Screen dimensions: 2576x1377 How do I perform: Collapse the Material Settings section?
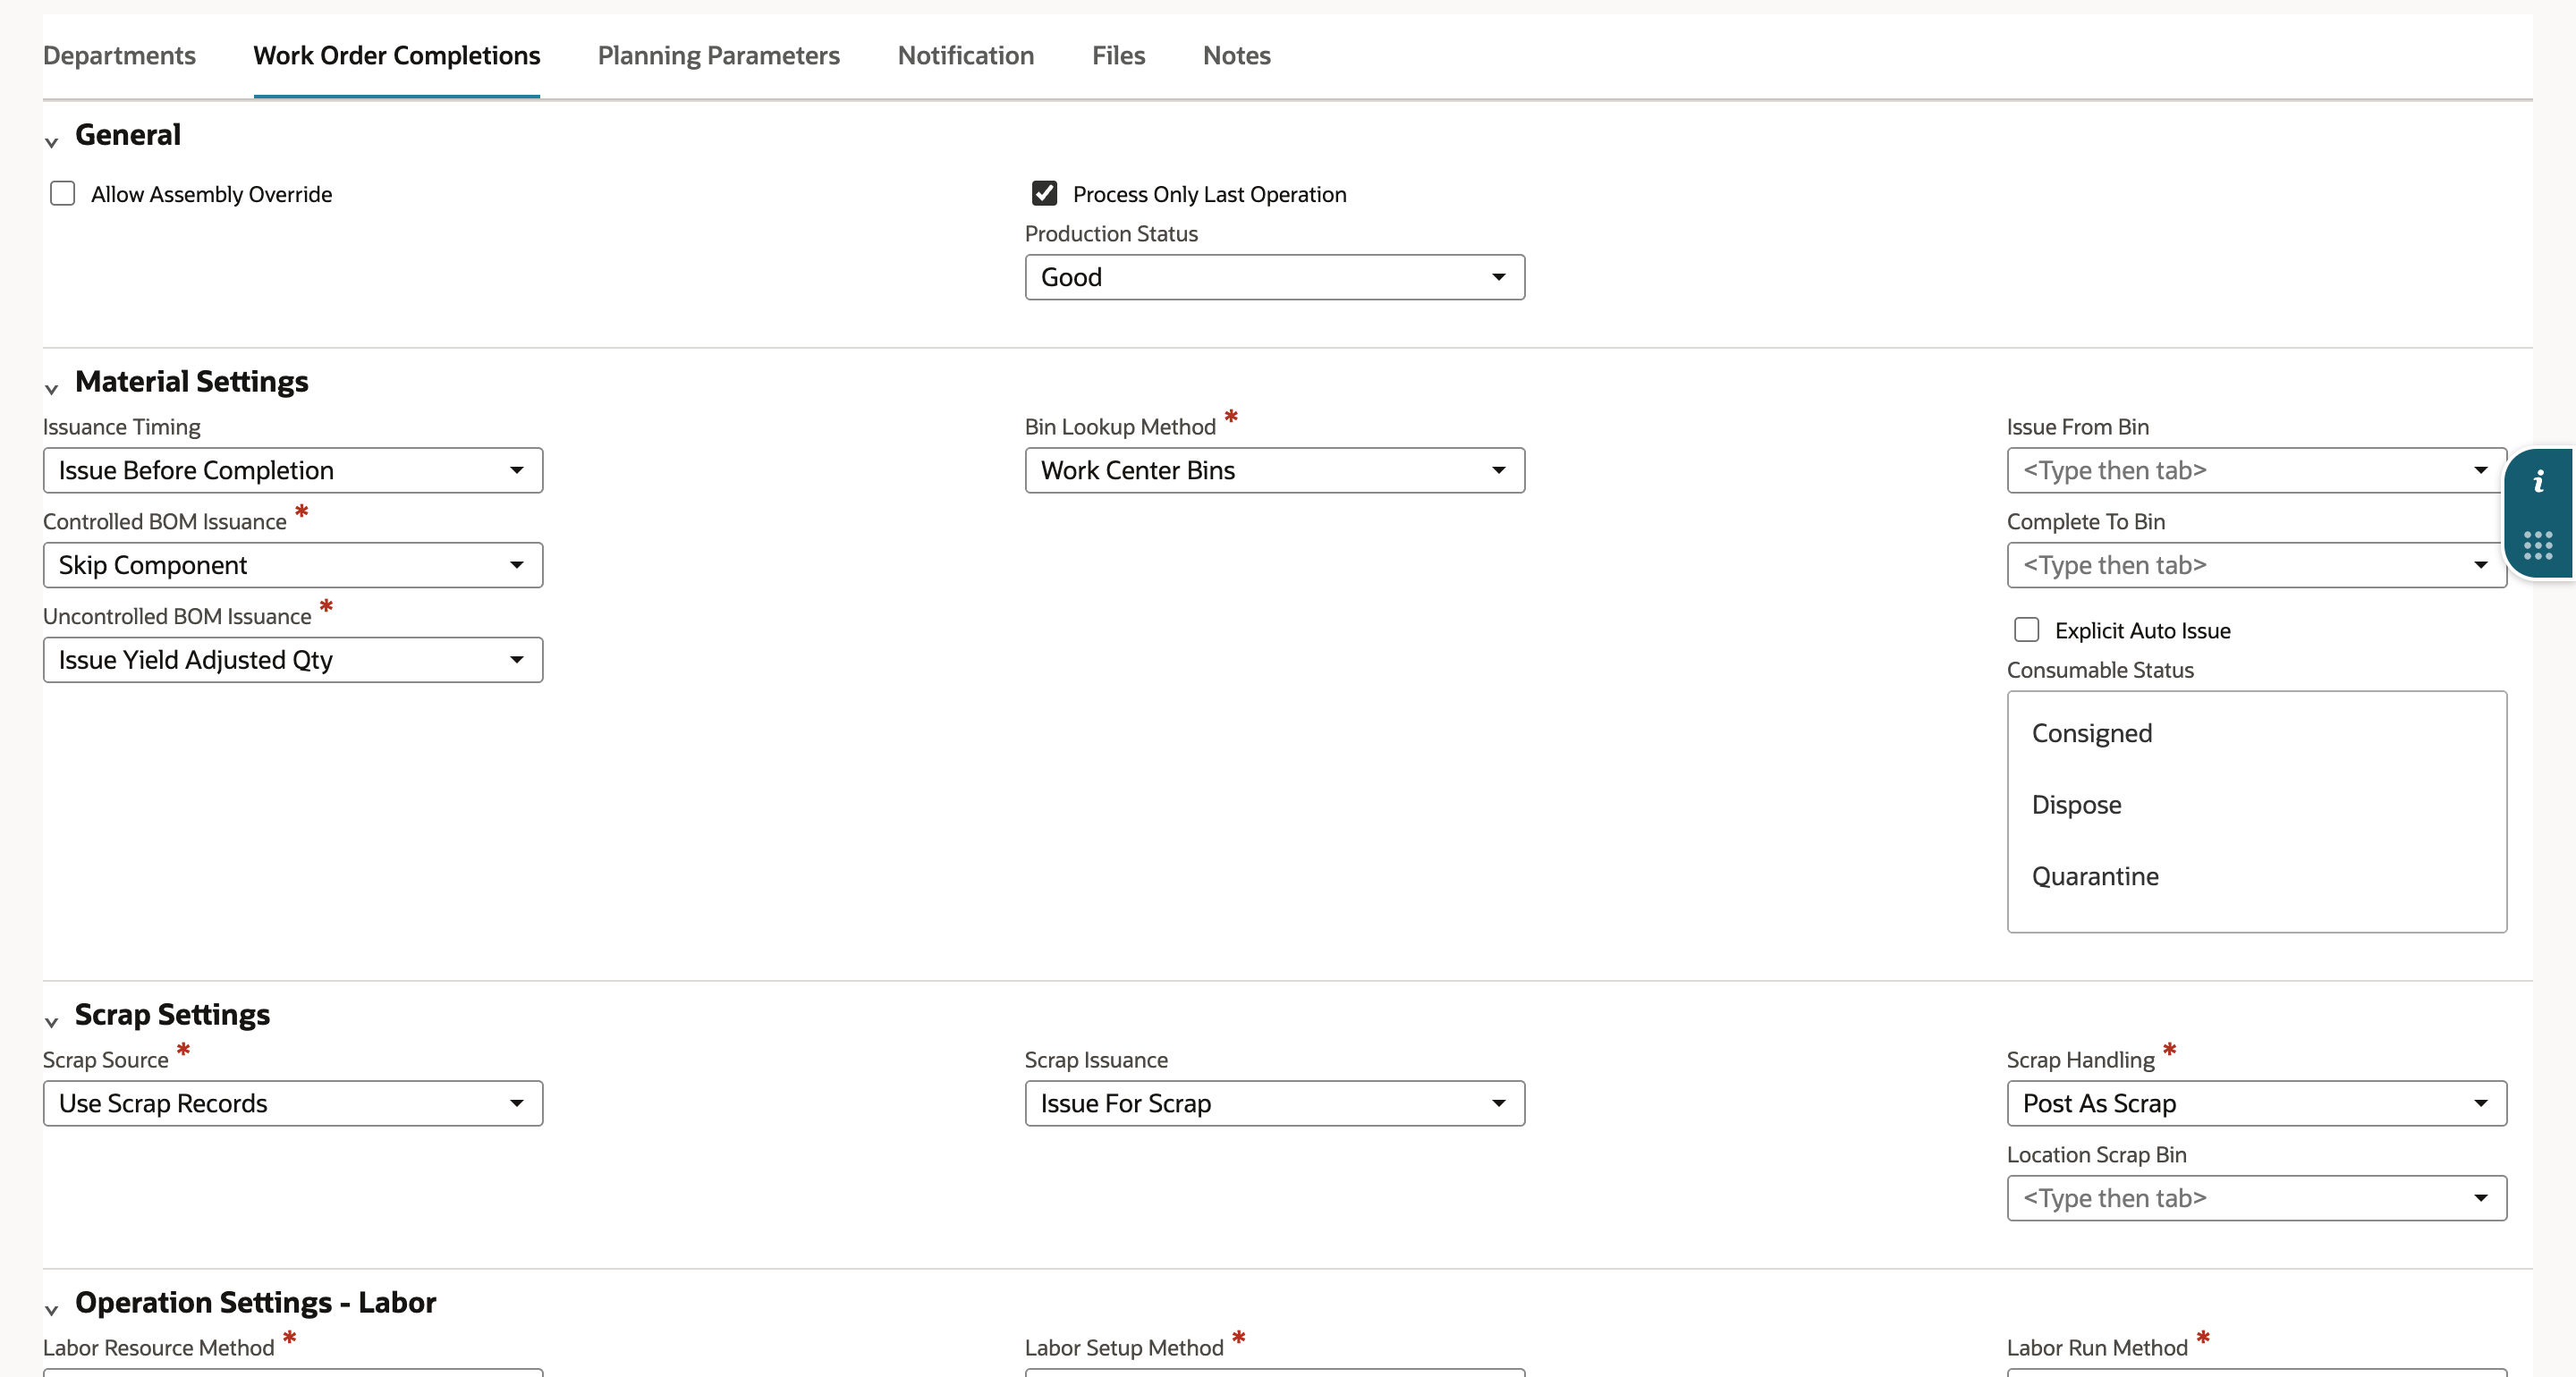51,389
